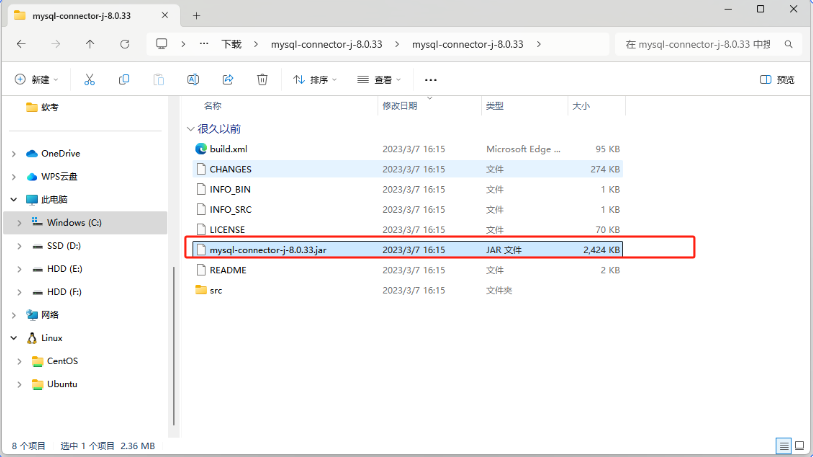Image resolution: width=813 pixels, height=457 pixels.
Task: Click the Share icon in toolbar
Action: [x=228, y=79]
